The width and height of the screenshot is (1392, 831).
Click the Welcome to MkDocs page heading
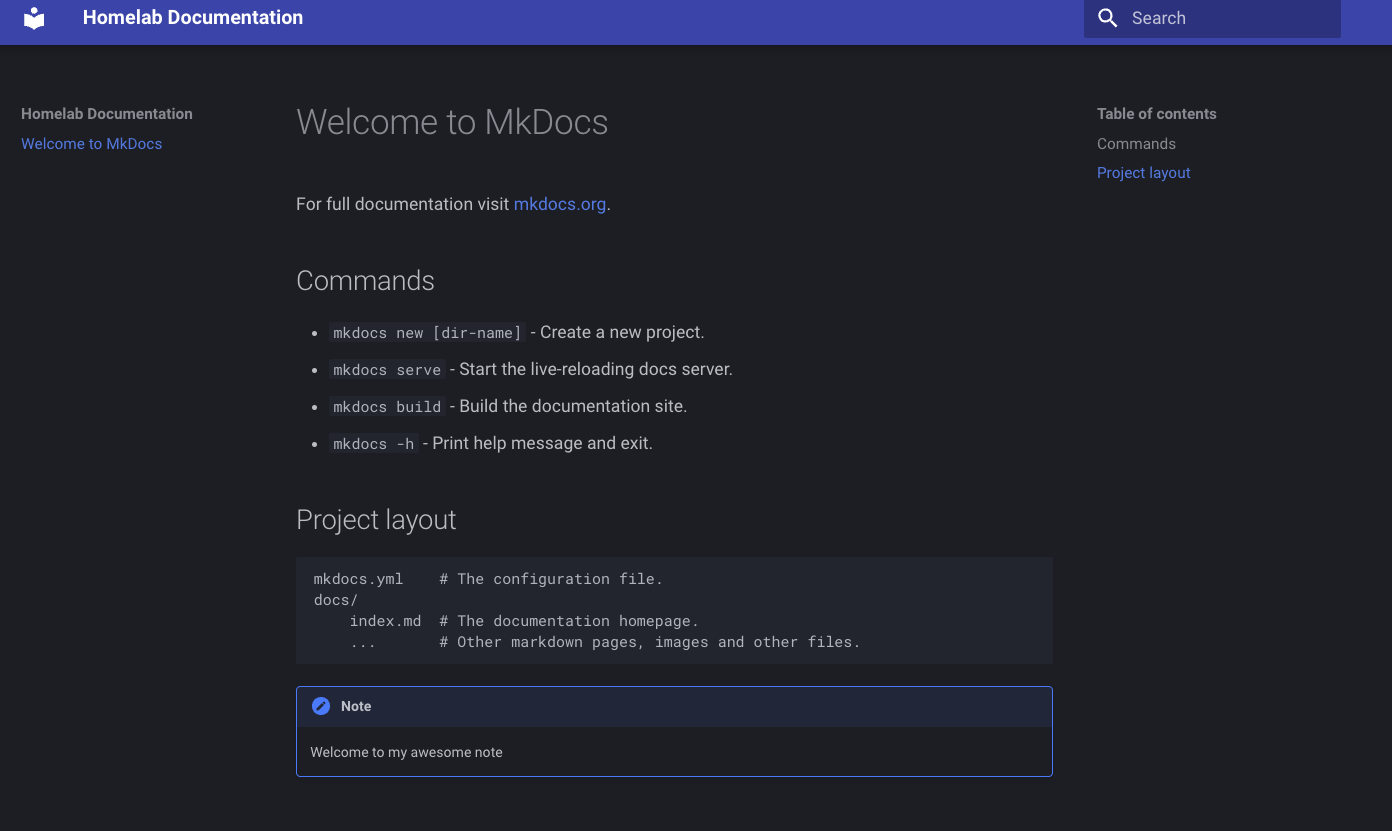pyautogui.click(x=452, y=122)
